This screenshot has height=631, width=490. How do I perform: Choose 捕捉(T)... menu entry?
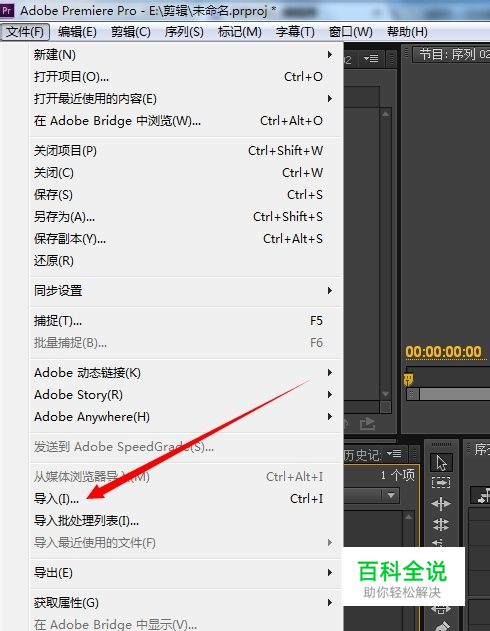tap(186, 321)
